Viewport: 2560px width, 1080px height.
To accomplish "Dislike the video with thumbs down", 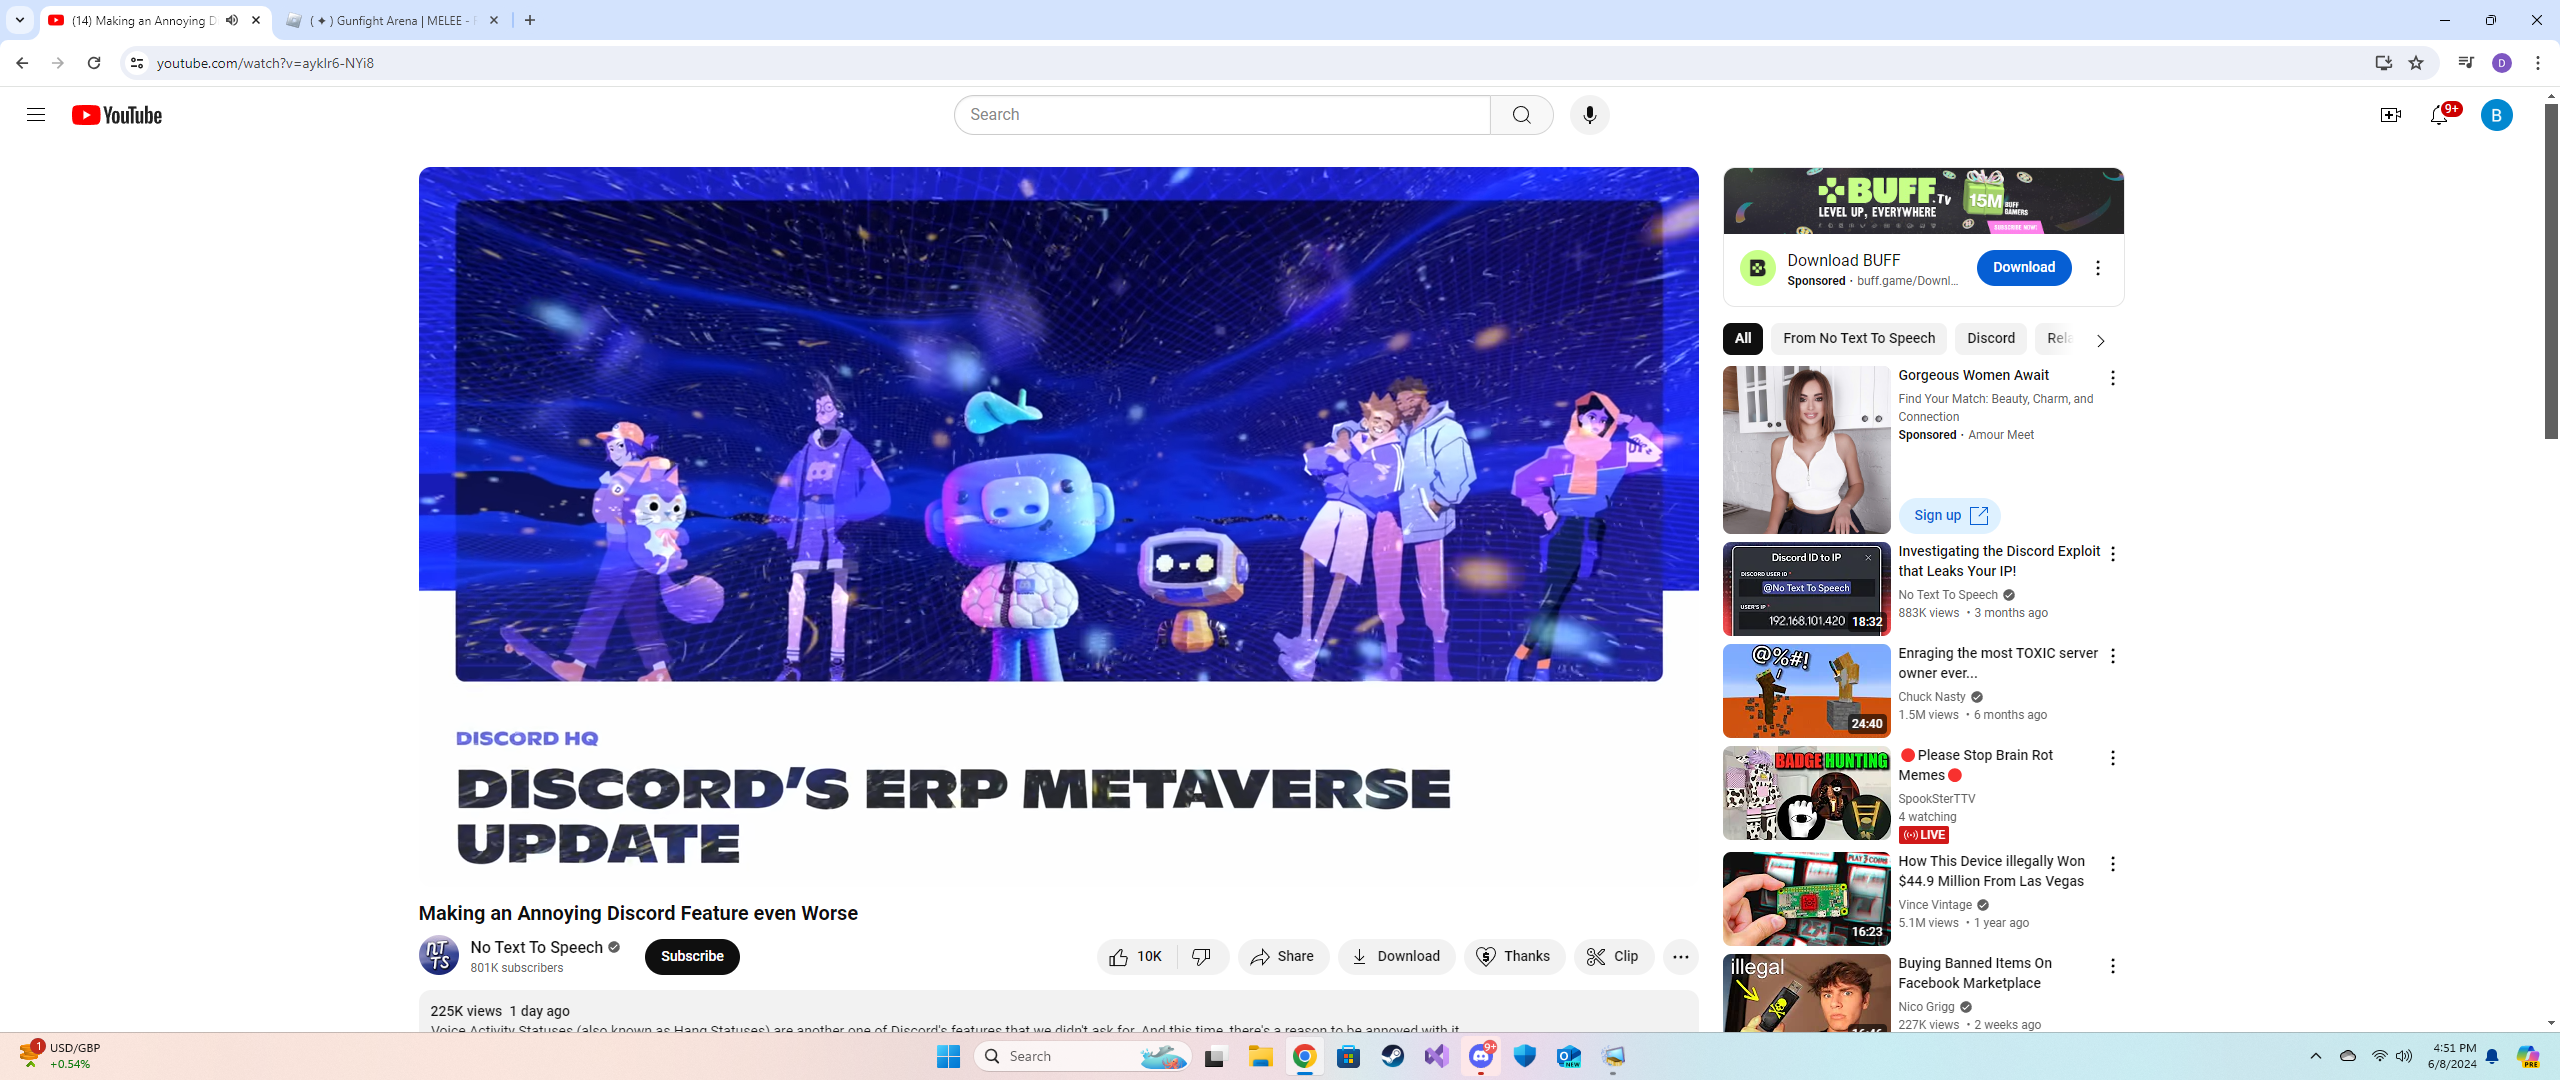I will pos(1202,956).
